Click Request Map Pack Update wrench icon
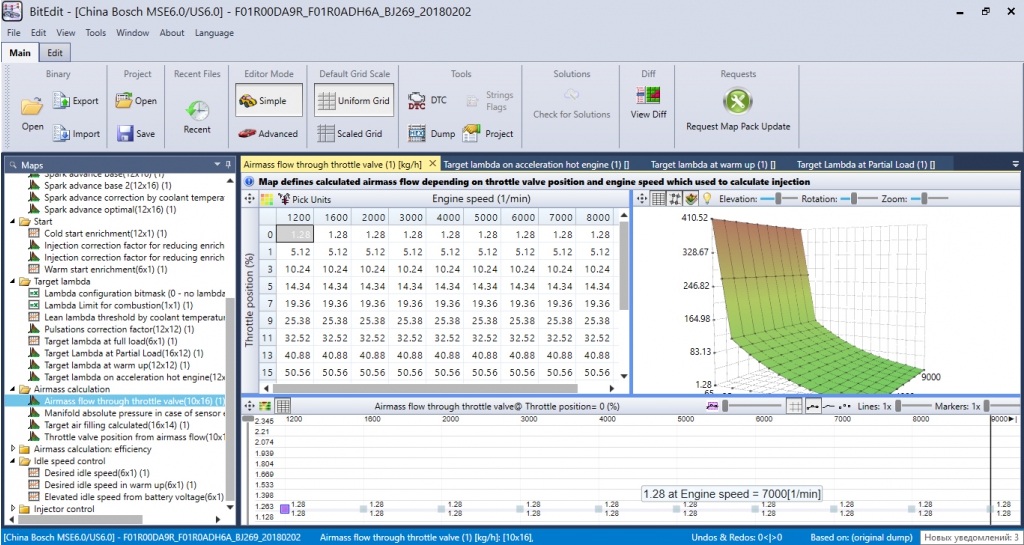Image resolution: width=1024 pixels, height=545 pixels. pyautogui.click(x=738, y=102)
